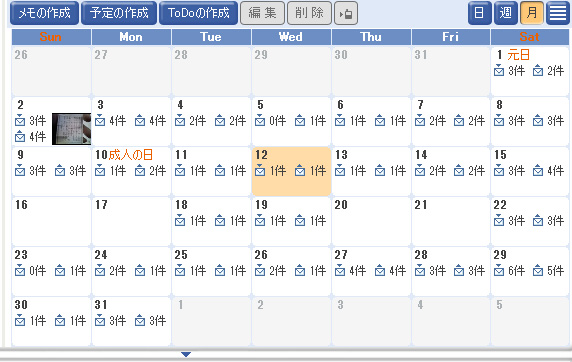Click the phone transfer icon button
The image size is (572, 362).
pos(345,14)
